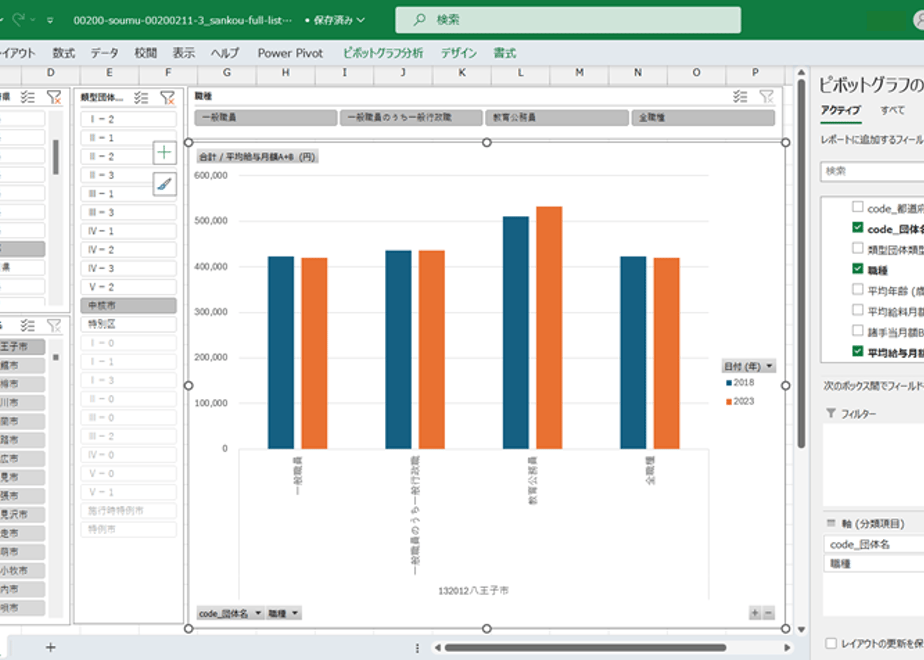Click the search box in the title bar
This screenshot has height=660, width=924.
[x=568, y=20]
